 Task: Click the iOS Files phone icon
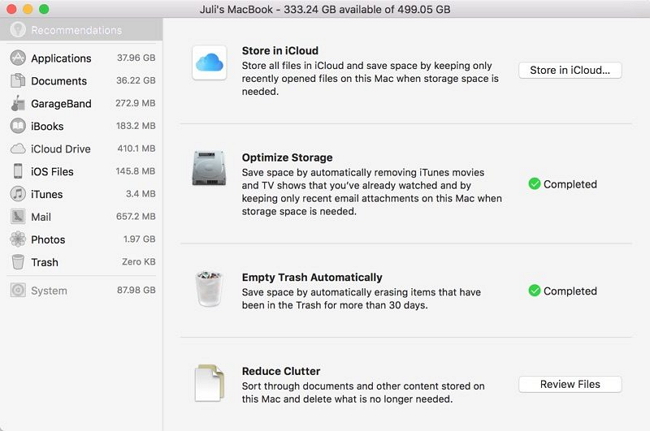click(x=18, y=171)
